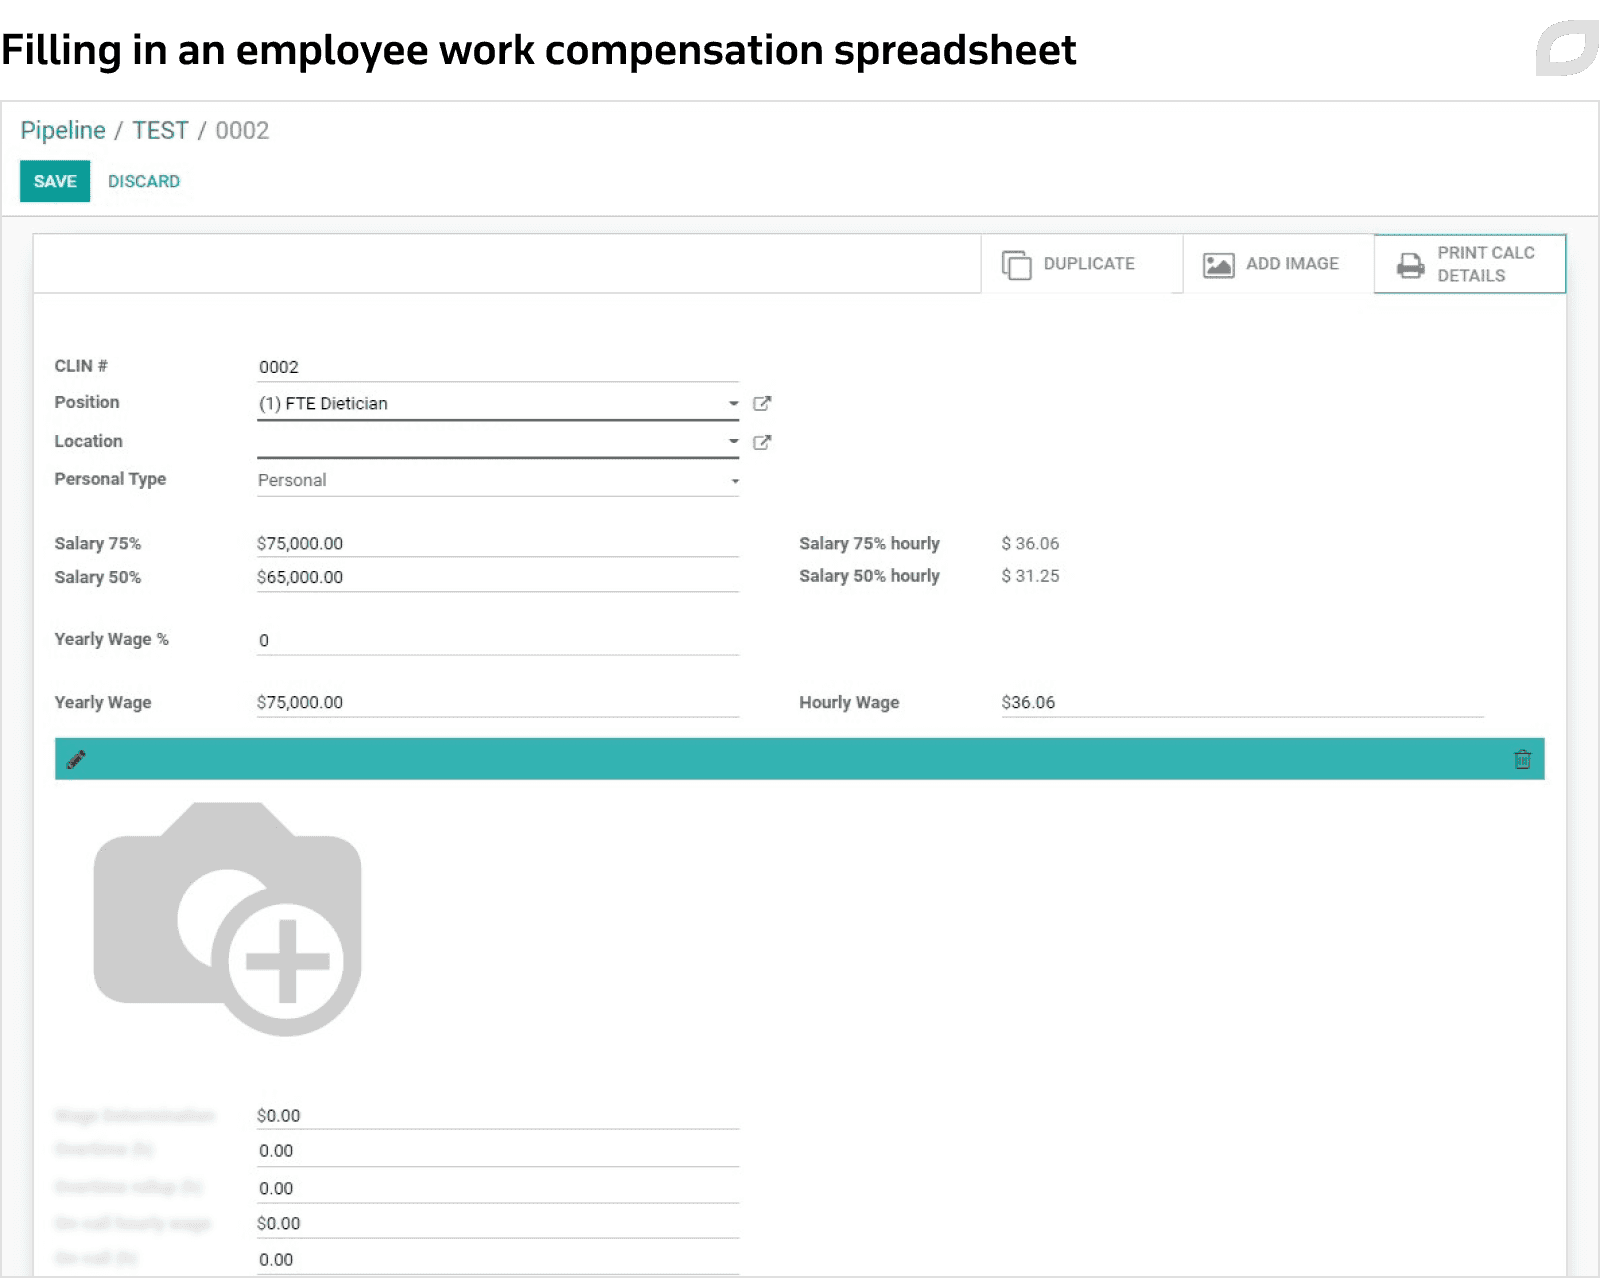Viewport: 1600px width, 1278px height.
Task: Open external link beside Position field
Action: [762, 404]
